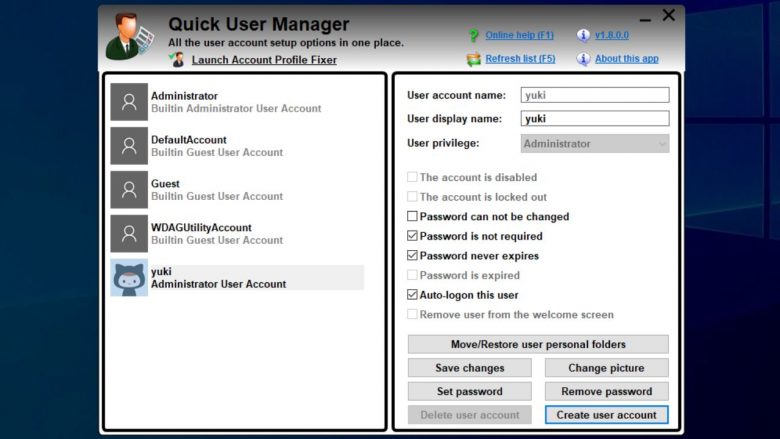Toggle 'Remove user from the welcome screen'

[412, 314]
